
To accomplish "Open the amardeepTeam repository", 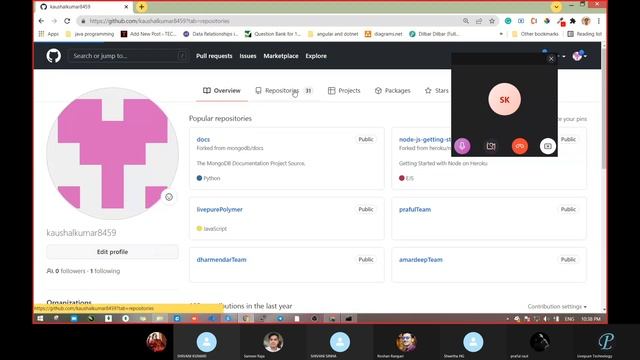I will pos(420,260).
